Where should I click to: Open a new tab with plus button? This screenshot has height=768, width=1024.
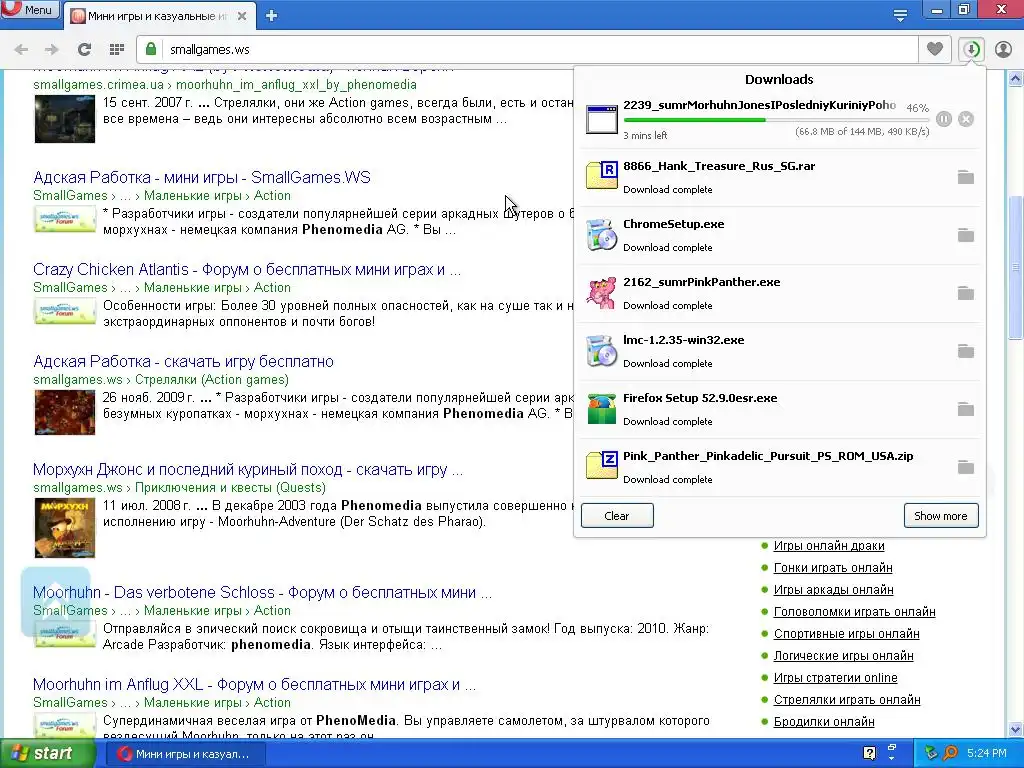coord(272,16)
